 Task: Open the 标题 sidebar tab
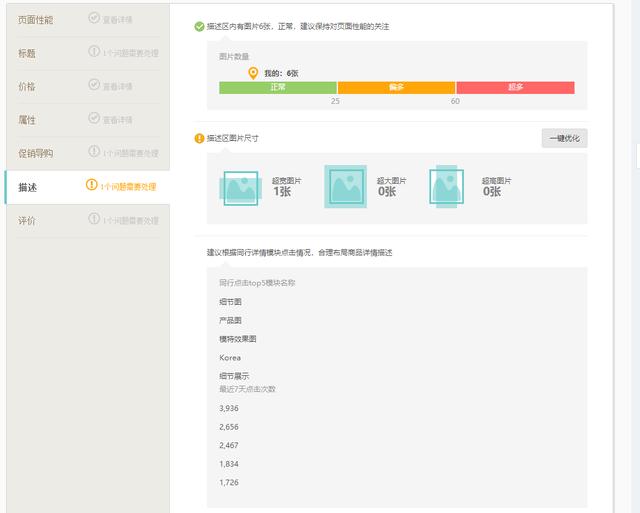coord(87,53)
